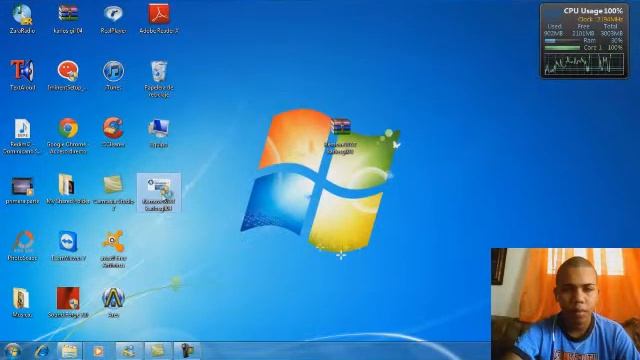Open the Windows Start menu orb

click(x=12, y=351)
